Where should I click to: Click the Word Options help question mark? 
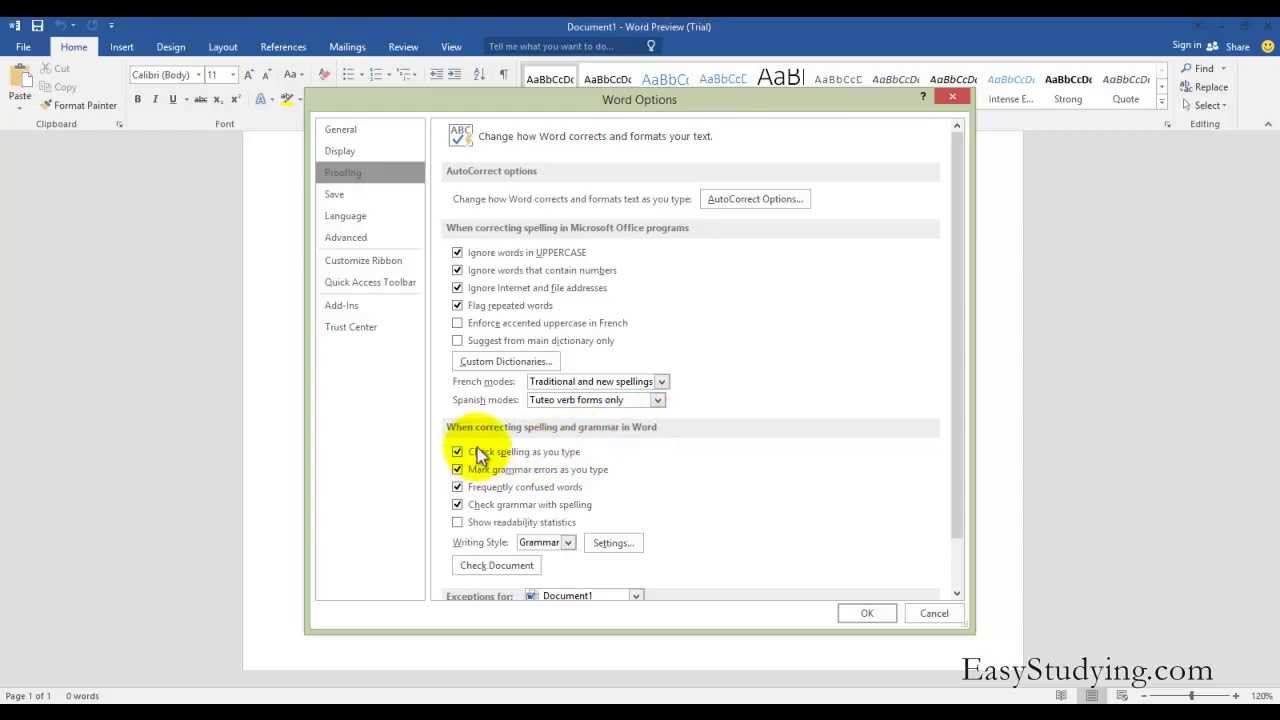(x=922, y=97)
